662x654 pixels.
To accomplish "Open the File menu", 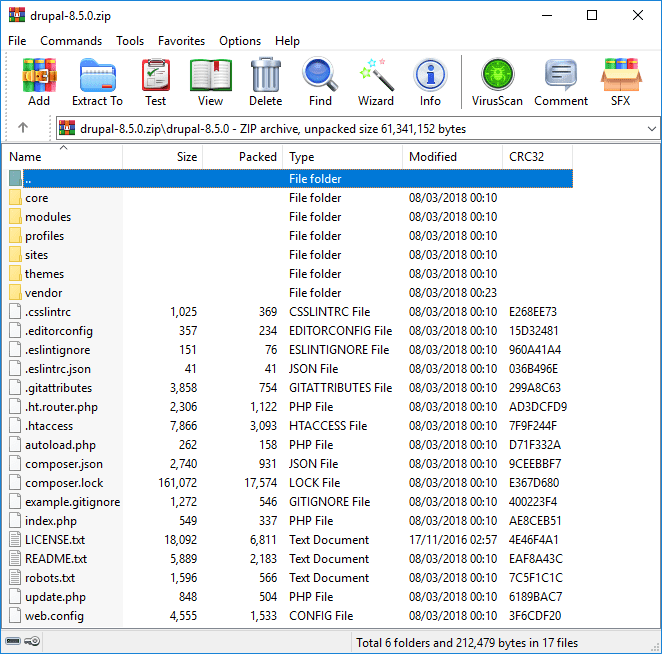I will 17,41.
